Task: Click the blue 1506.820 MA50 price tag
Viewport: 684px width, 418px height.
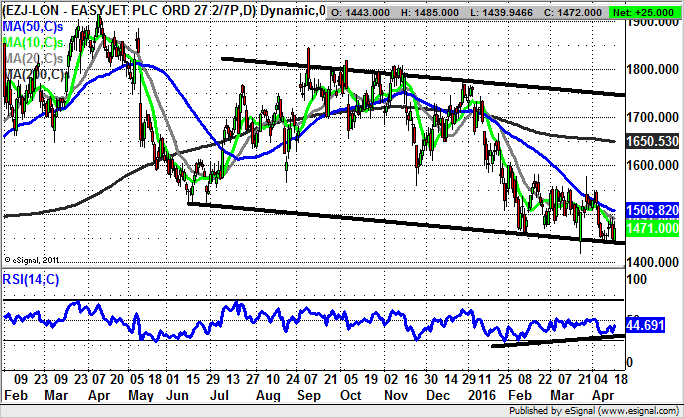Action: 653,211
